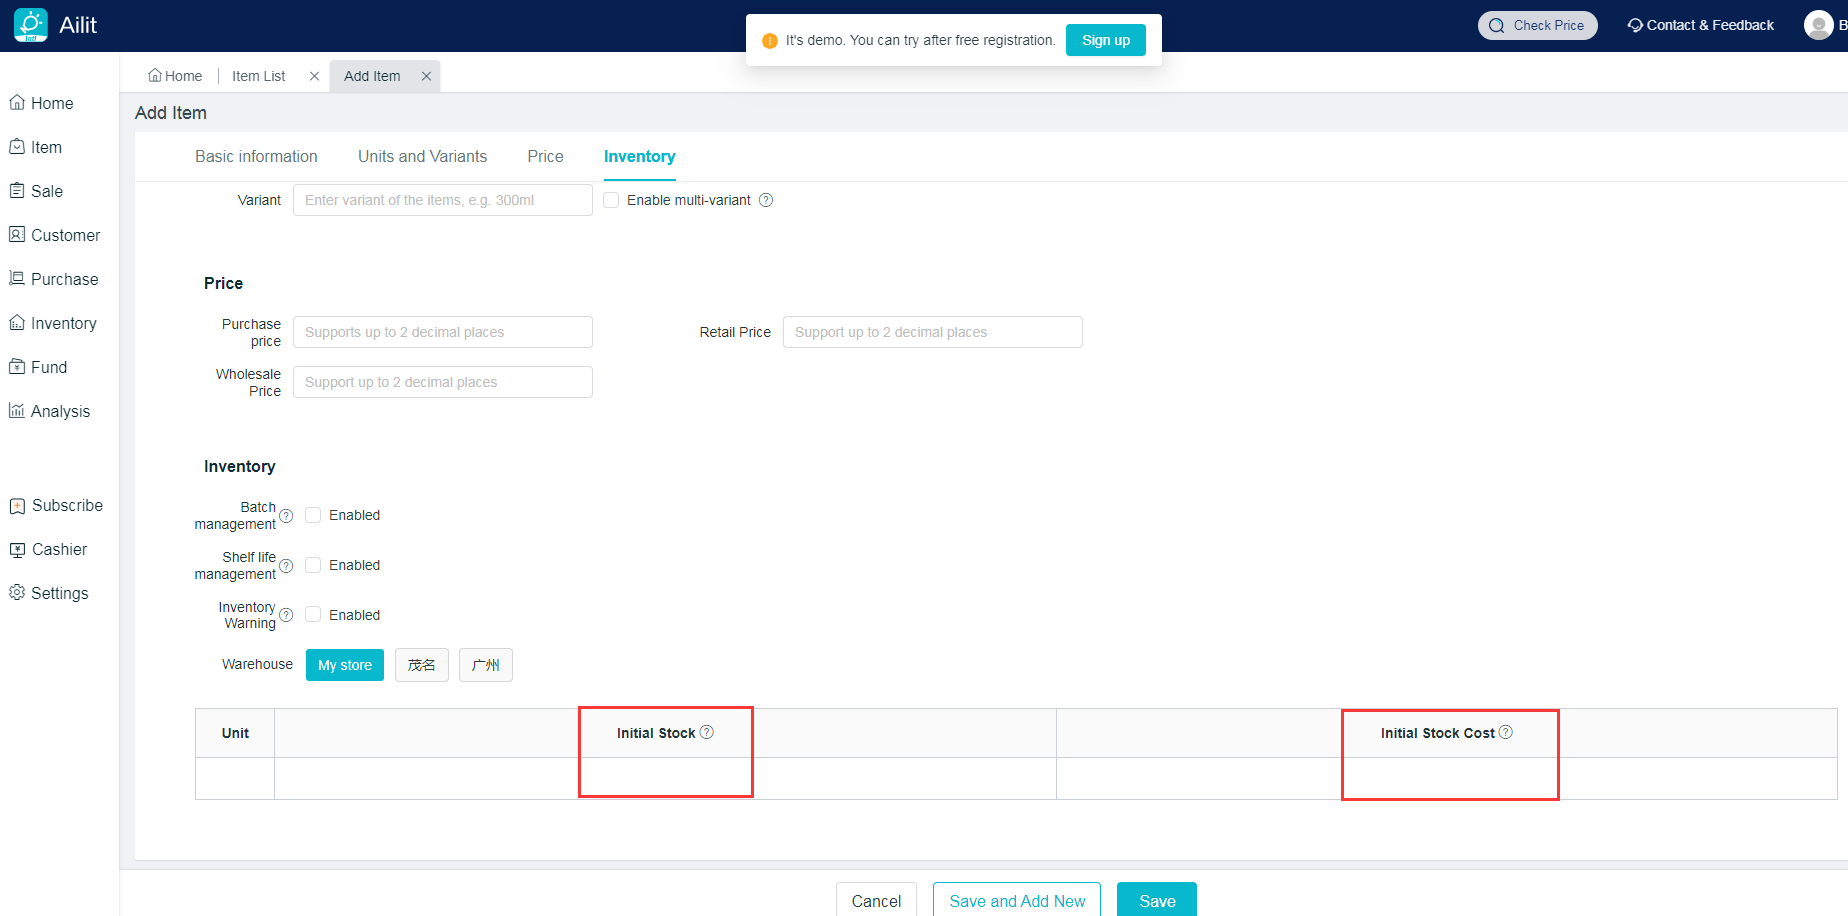Image resolution: width=1848 pixels, height=916 pixels.
Task: Enable the Inventory Warning checkbox
Action: [x=313, y=614]
